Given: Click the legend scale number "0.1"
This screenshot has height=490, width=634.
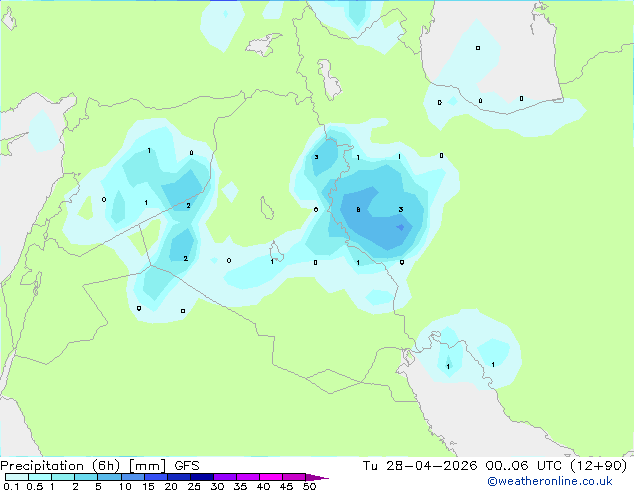Looking at the screenshot, I should (x=11, y=486).
